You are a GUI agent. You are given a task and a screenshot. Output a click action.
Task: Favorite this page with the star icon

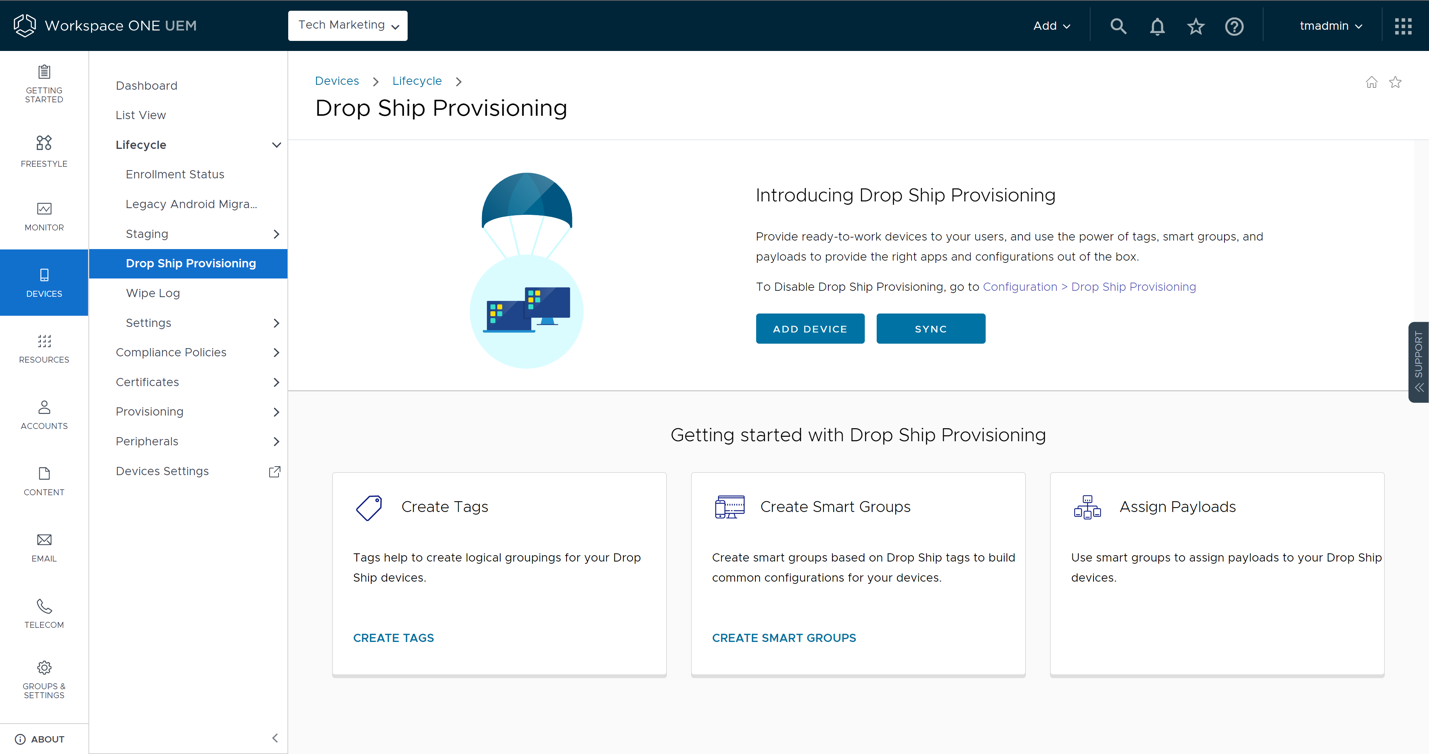tap(1395, 82)
